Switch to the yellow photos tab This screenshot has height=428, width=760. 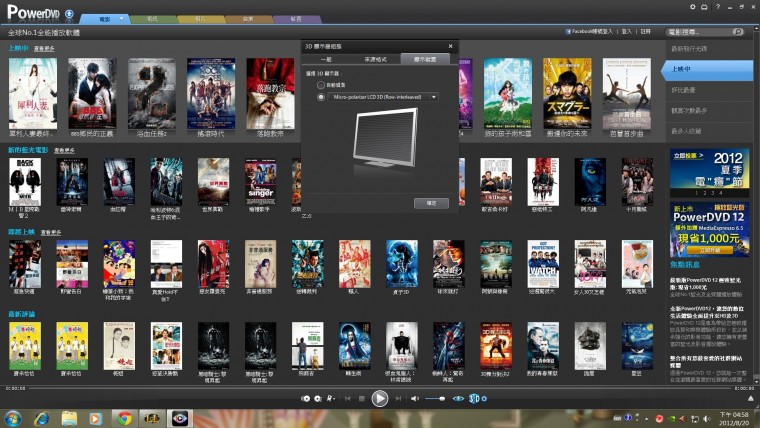(200, 19)
